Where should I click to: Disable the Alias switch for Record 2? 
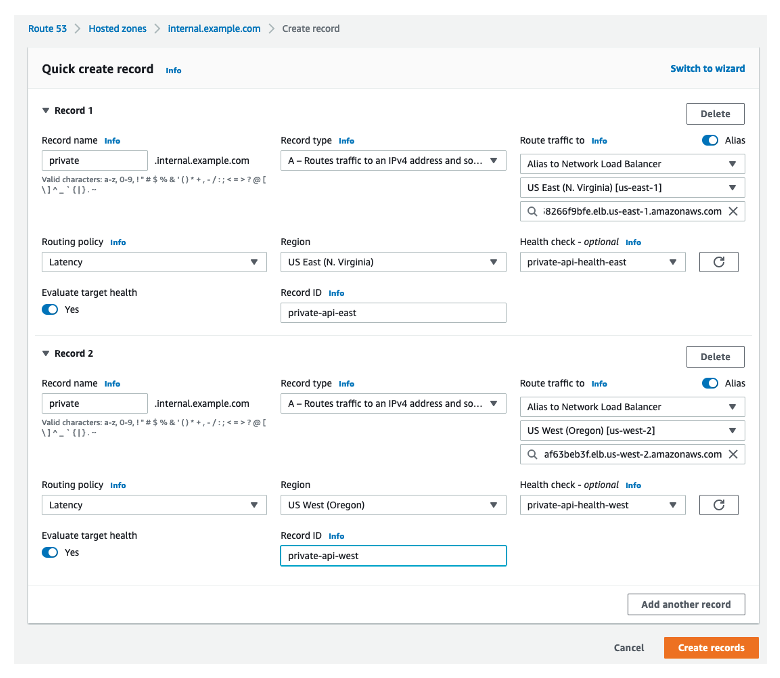[x=710, y=384]
